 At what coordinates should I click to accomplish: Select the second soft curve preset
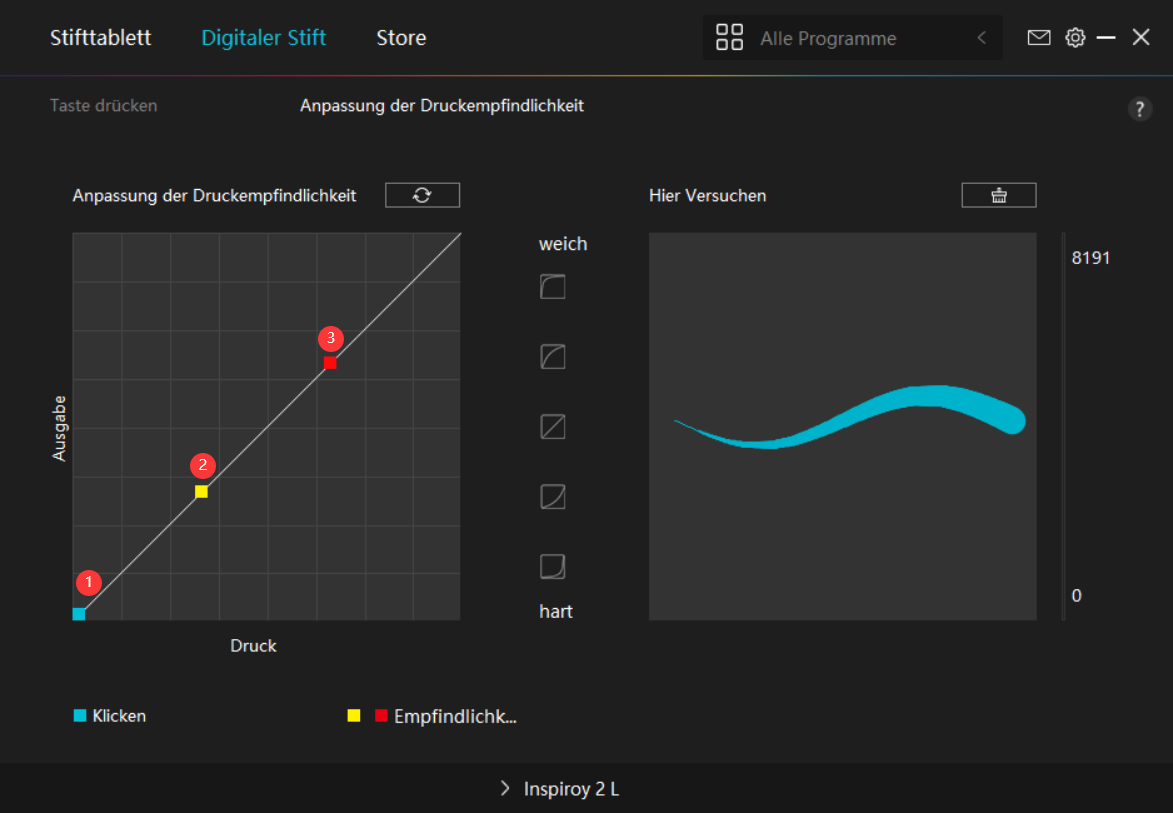pos(553,356)
